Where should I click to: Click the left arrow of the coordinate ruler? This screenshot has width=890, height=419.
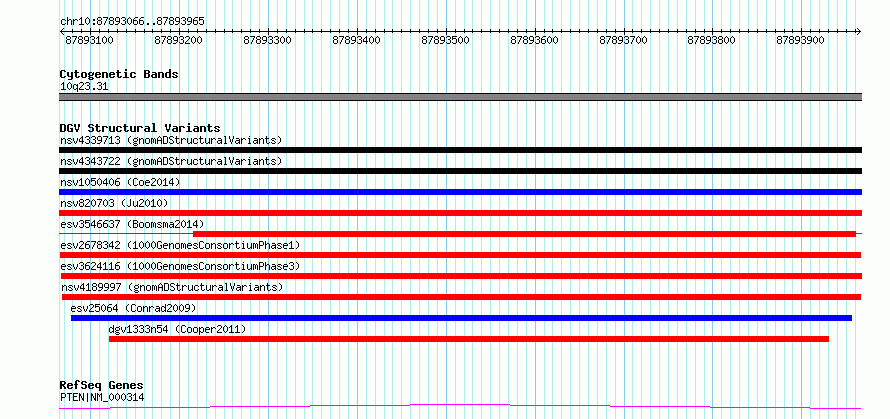coord(62,32)
